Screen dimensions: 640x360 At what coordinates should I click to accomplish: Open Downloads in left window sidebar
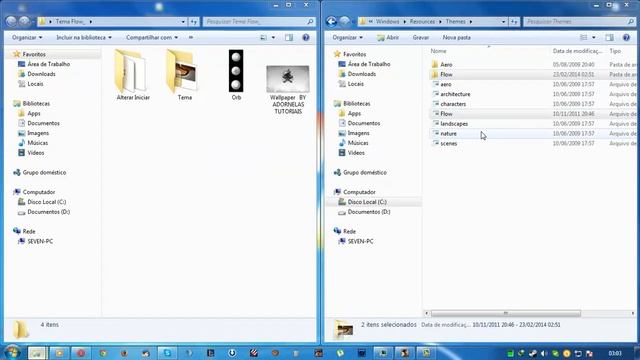pos(41,74)
